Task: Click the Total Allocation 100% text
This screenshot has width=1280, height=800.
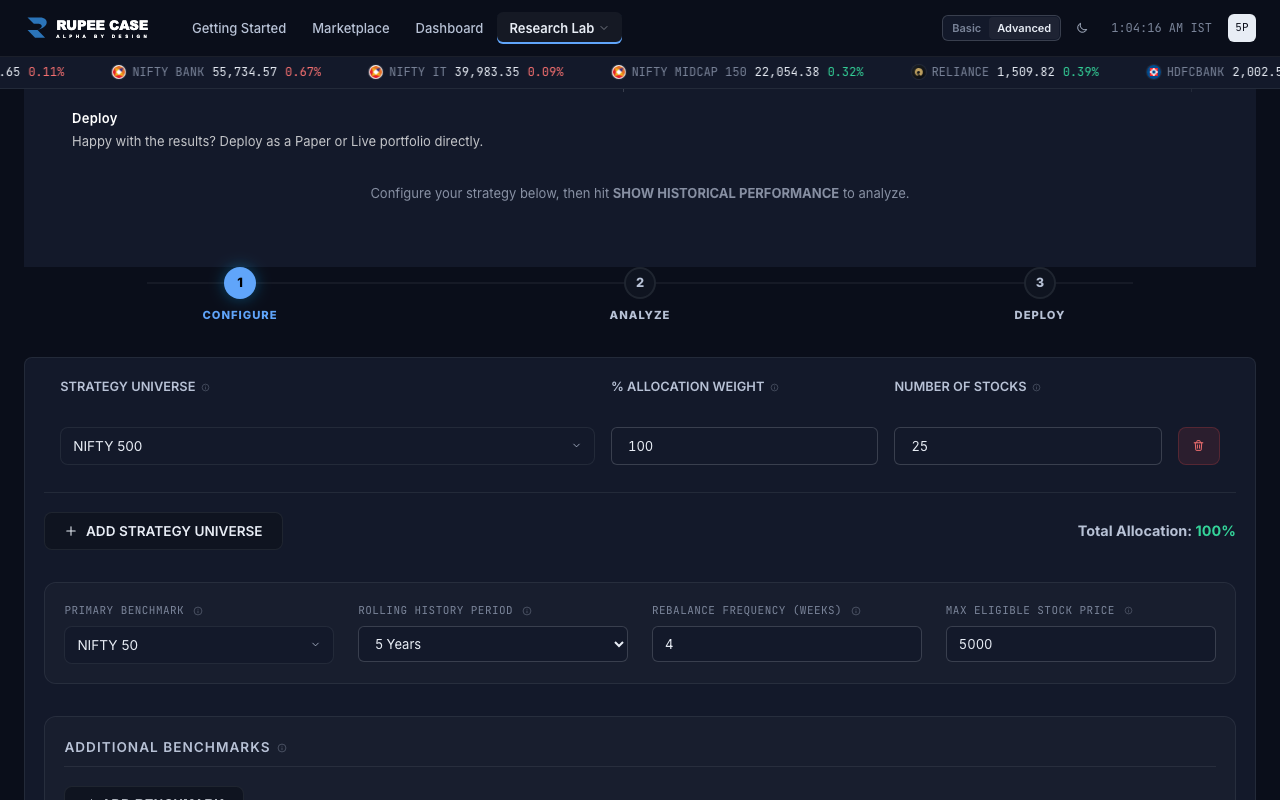Action: (x=1156, y=531)
